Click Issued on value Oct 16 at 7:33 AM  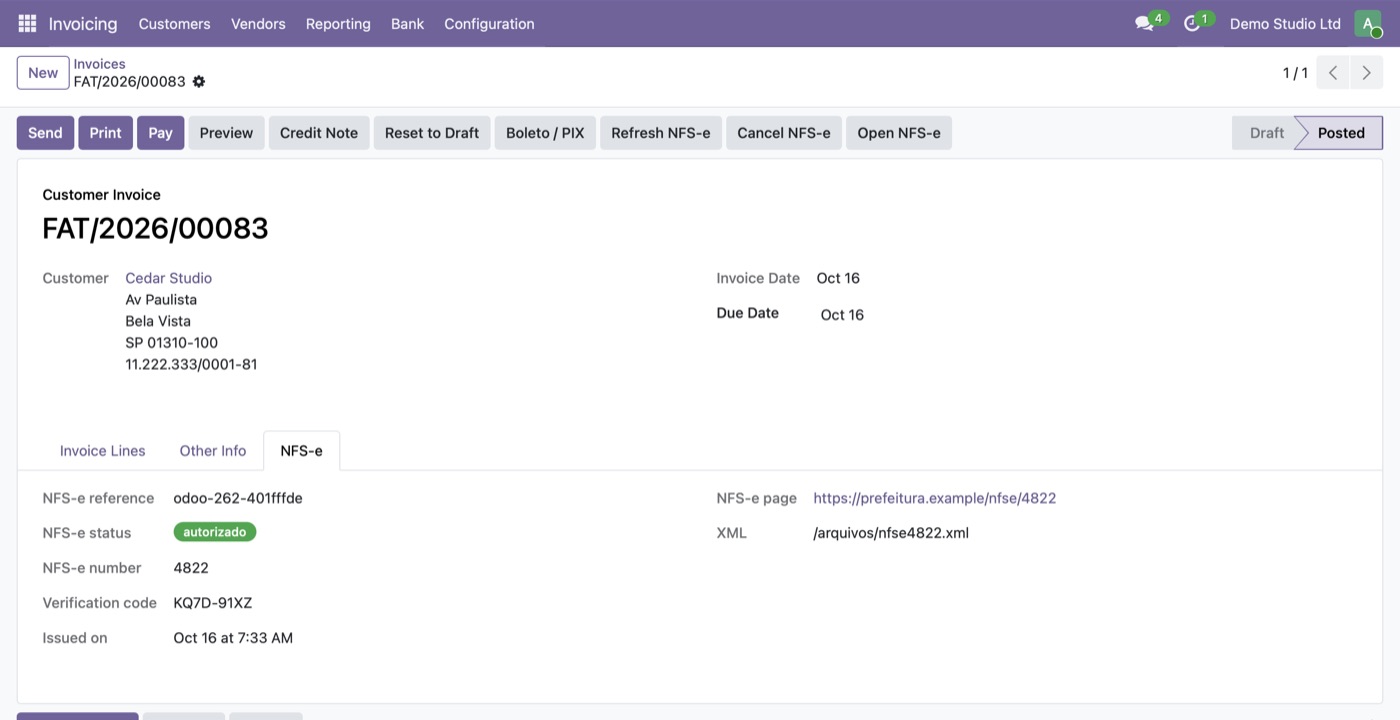pos(233,638)
